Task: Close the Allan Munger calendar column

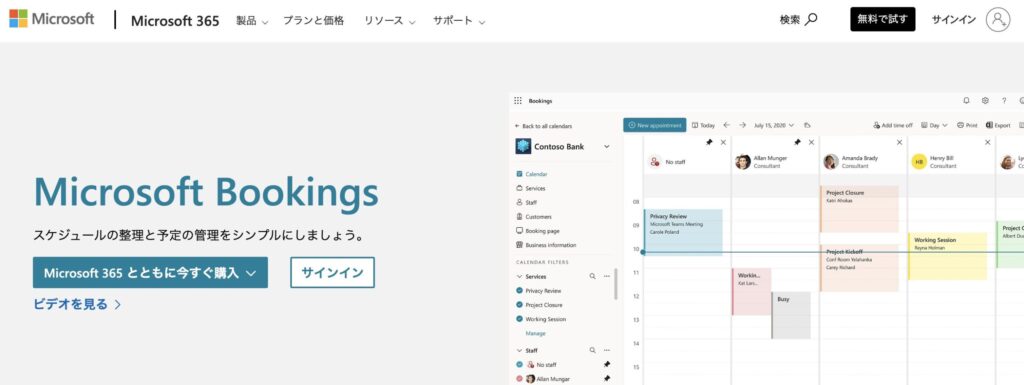Action: [x=811, y=142]
